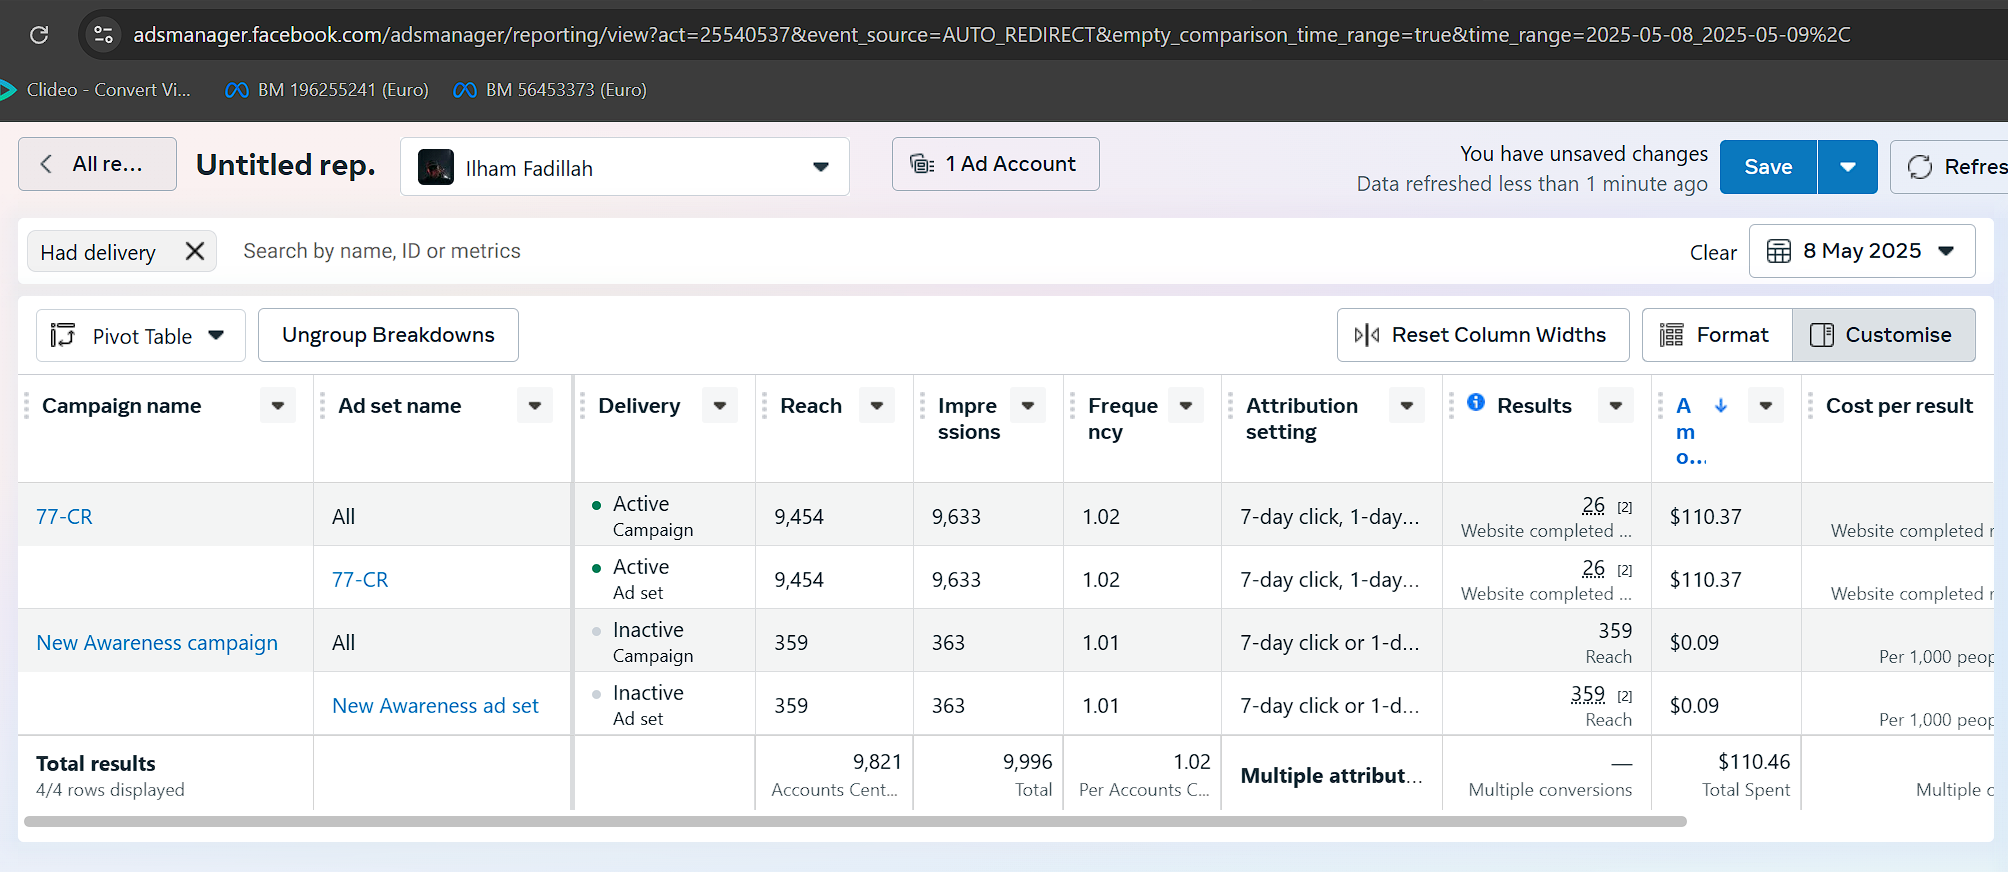Screen dimensions: 2008x872
Task: Grab Frequency column drag handle
Action: pyautogui.click(x=1072, y=405)
